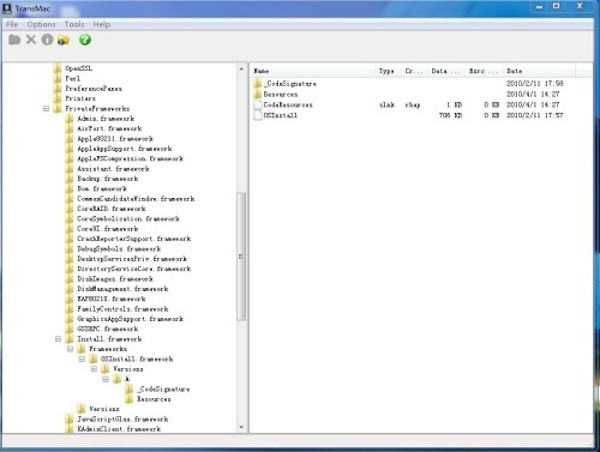Select DirectoryServiceCore.framework in the tree
Viewport: 600px width, 452px height.
click(x=134, y=269)
